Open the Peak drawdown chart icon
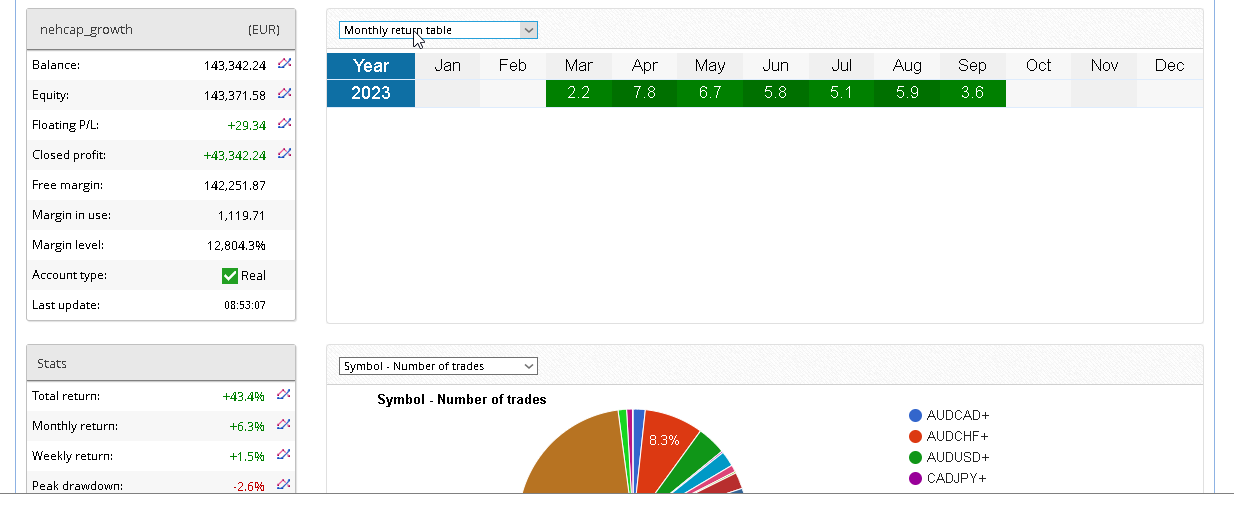 pos(284,485)
